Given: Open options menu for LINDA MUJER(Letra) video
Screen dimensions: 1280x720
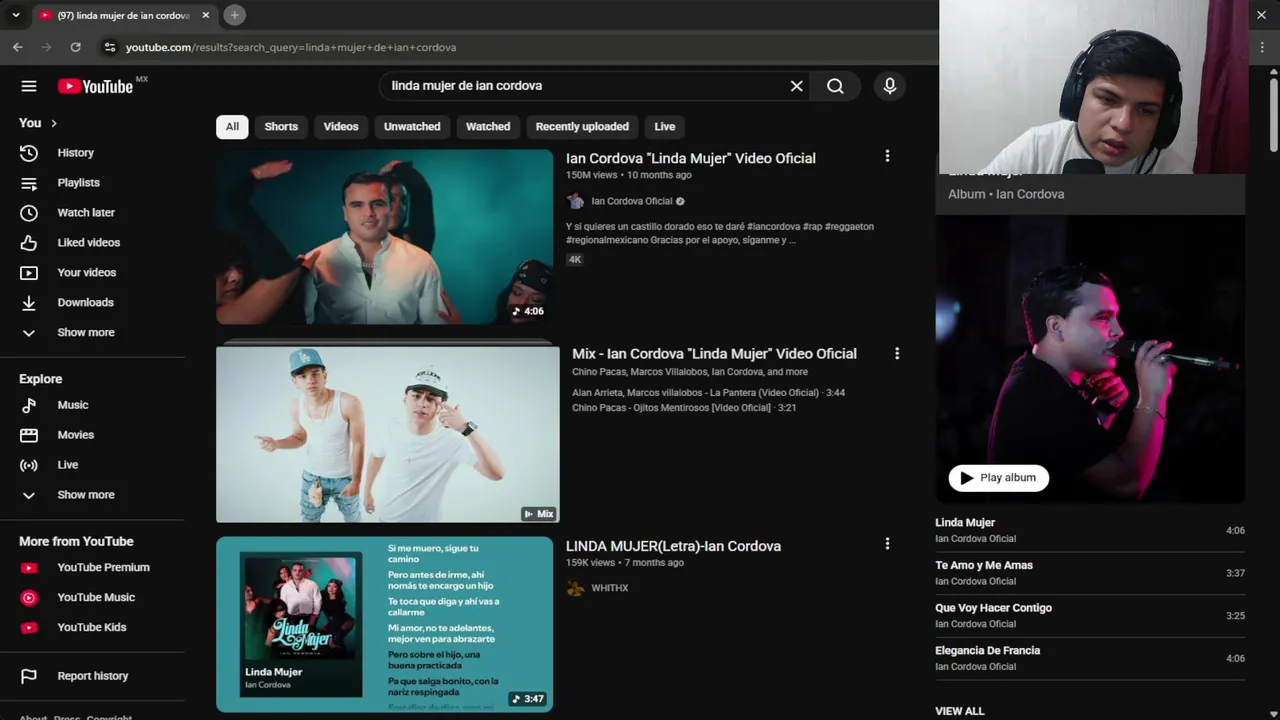Looking at the screenshot, I should coord(887,543).
